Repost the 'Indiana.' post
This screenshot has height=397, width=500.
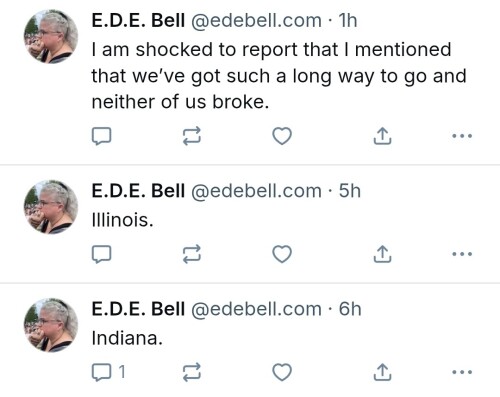coord(192,372)
